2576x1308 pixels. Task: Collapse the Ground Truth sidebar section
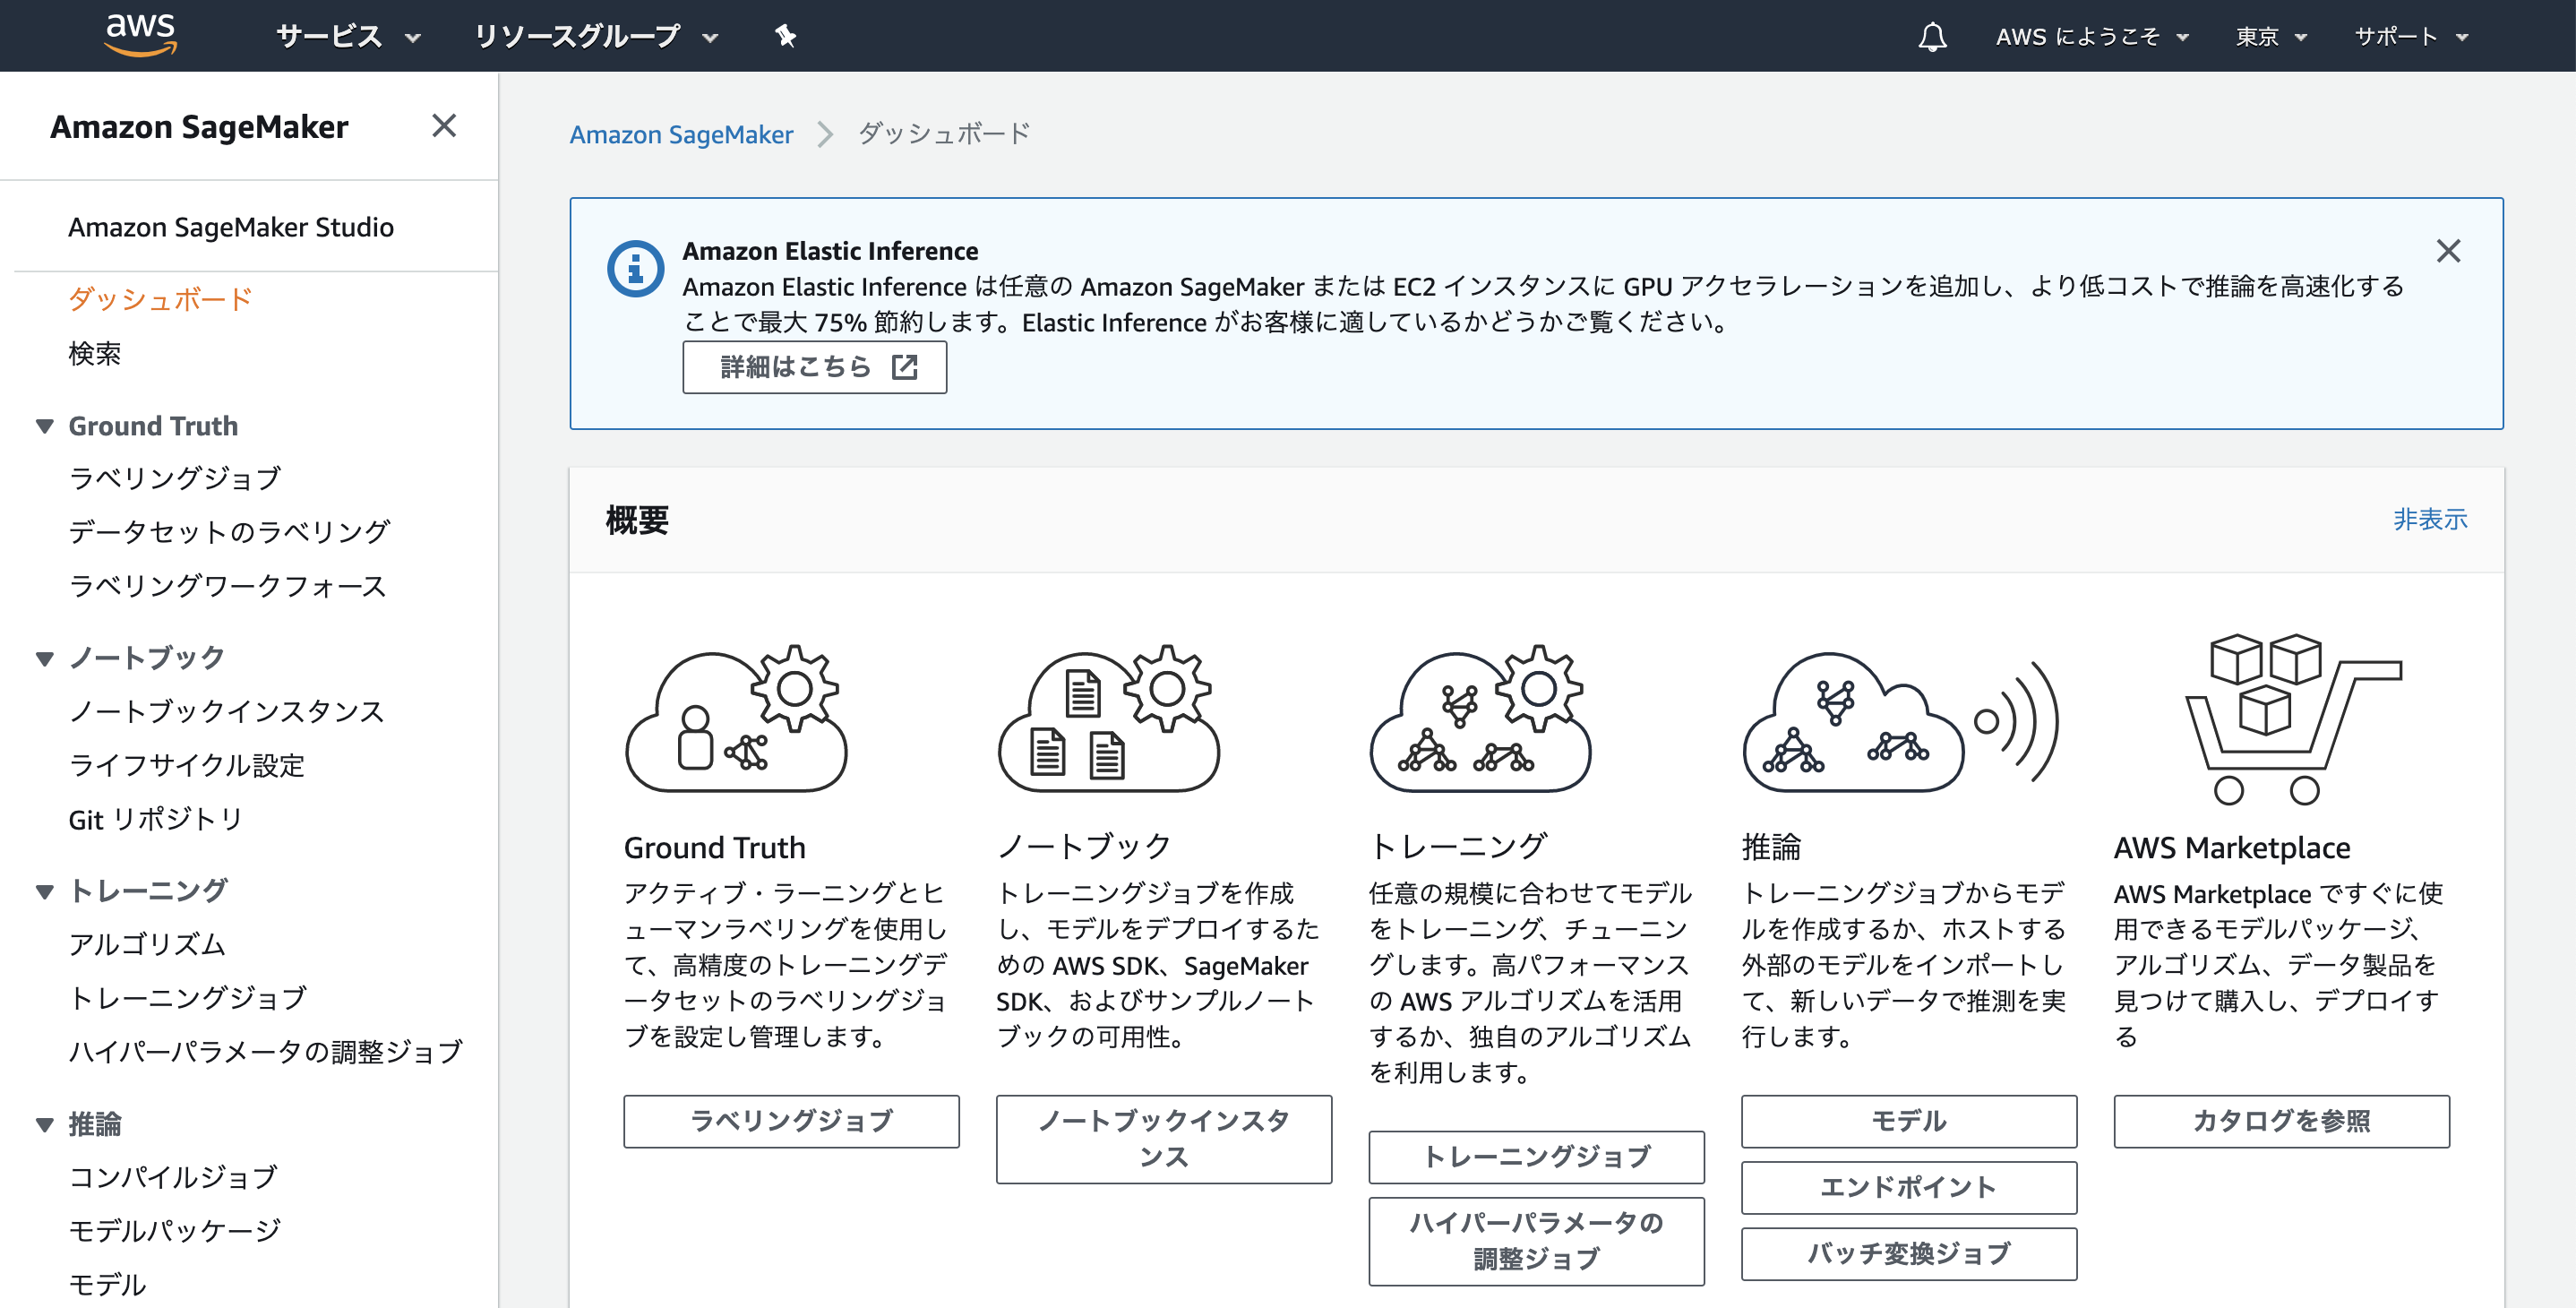(44, 426)
